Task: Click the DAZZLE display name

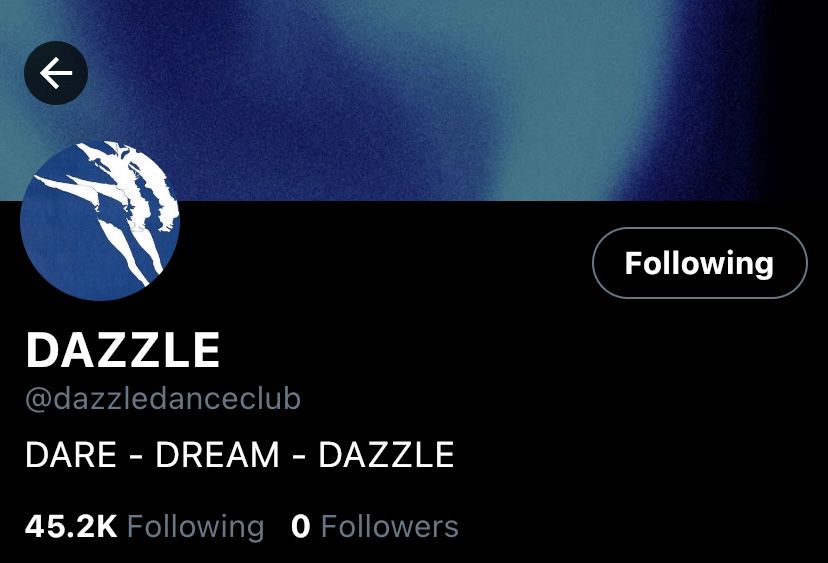Action: pos(123,350)
